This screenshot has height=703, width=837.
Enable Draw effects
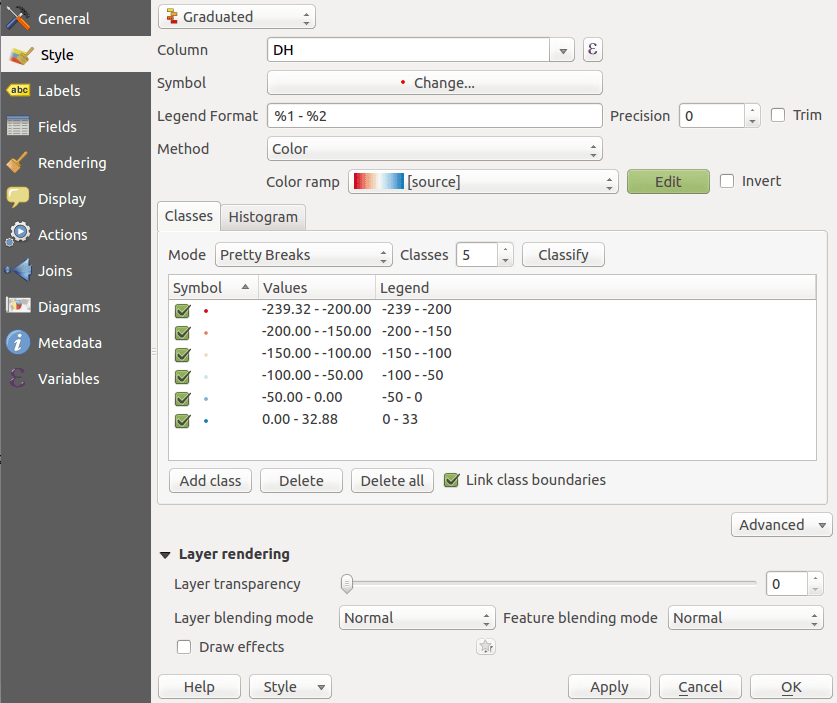point(183,647)
